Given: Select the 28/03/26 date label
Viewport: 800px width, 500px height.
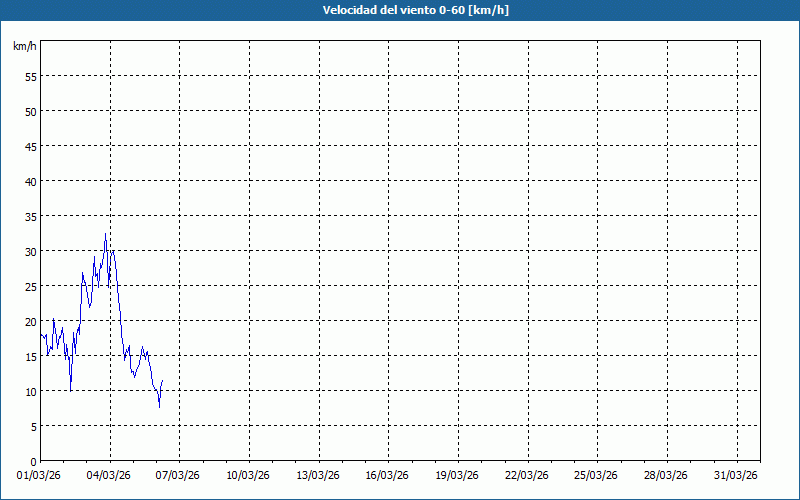Looking at the screenshot, I should pyautogui.click(x=667, y=474).
